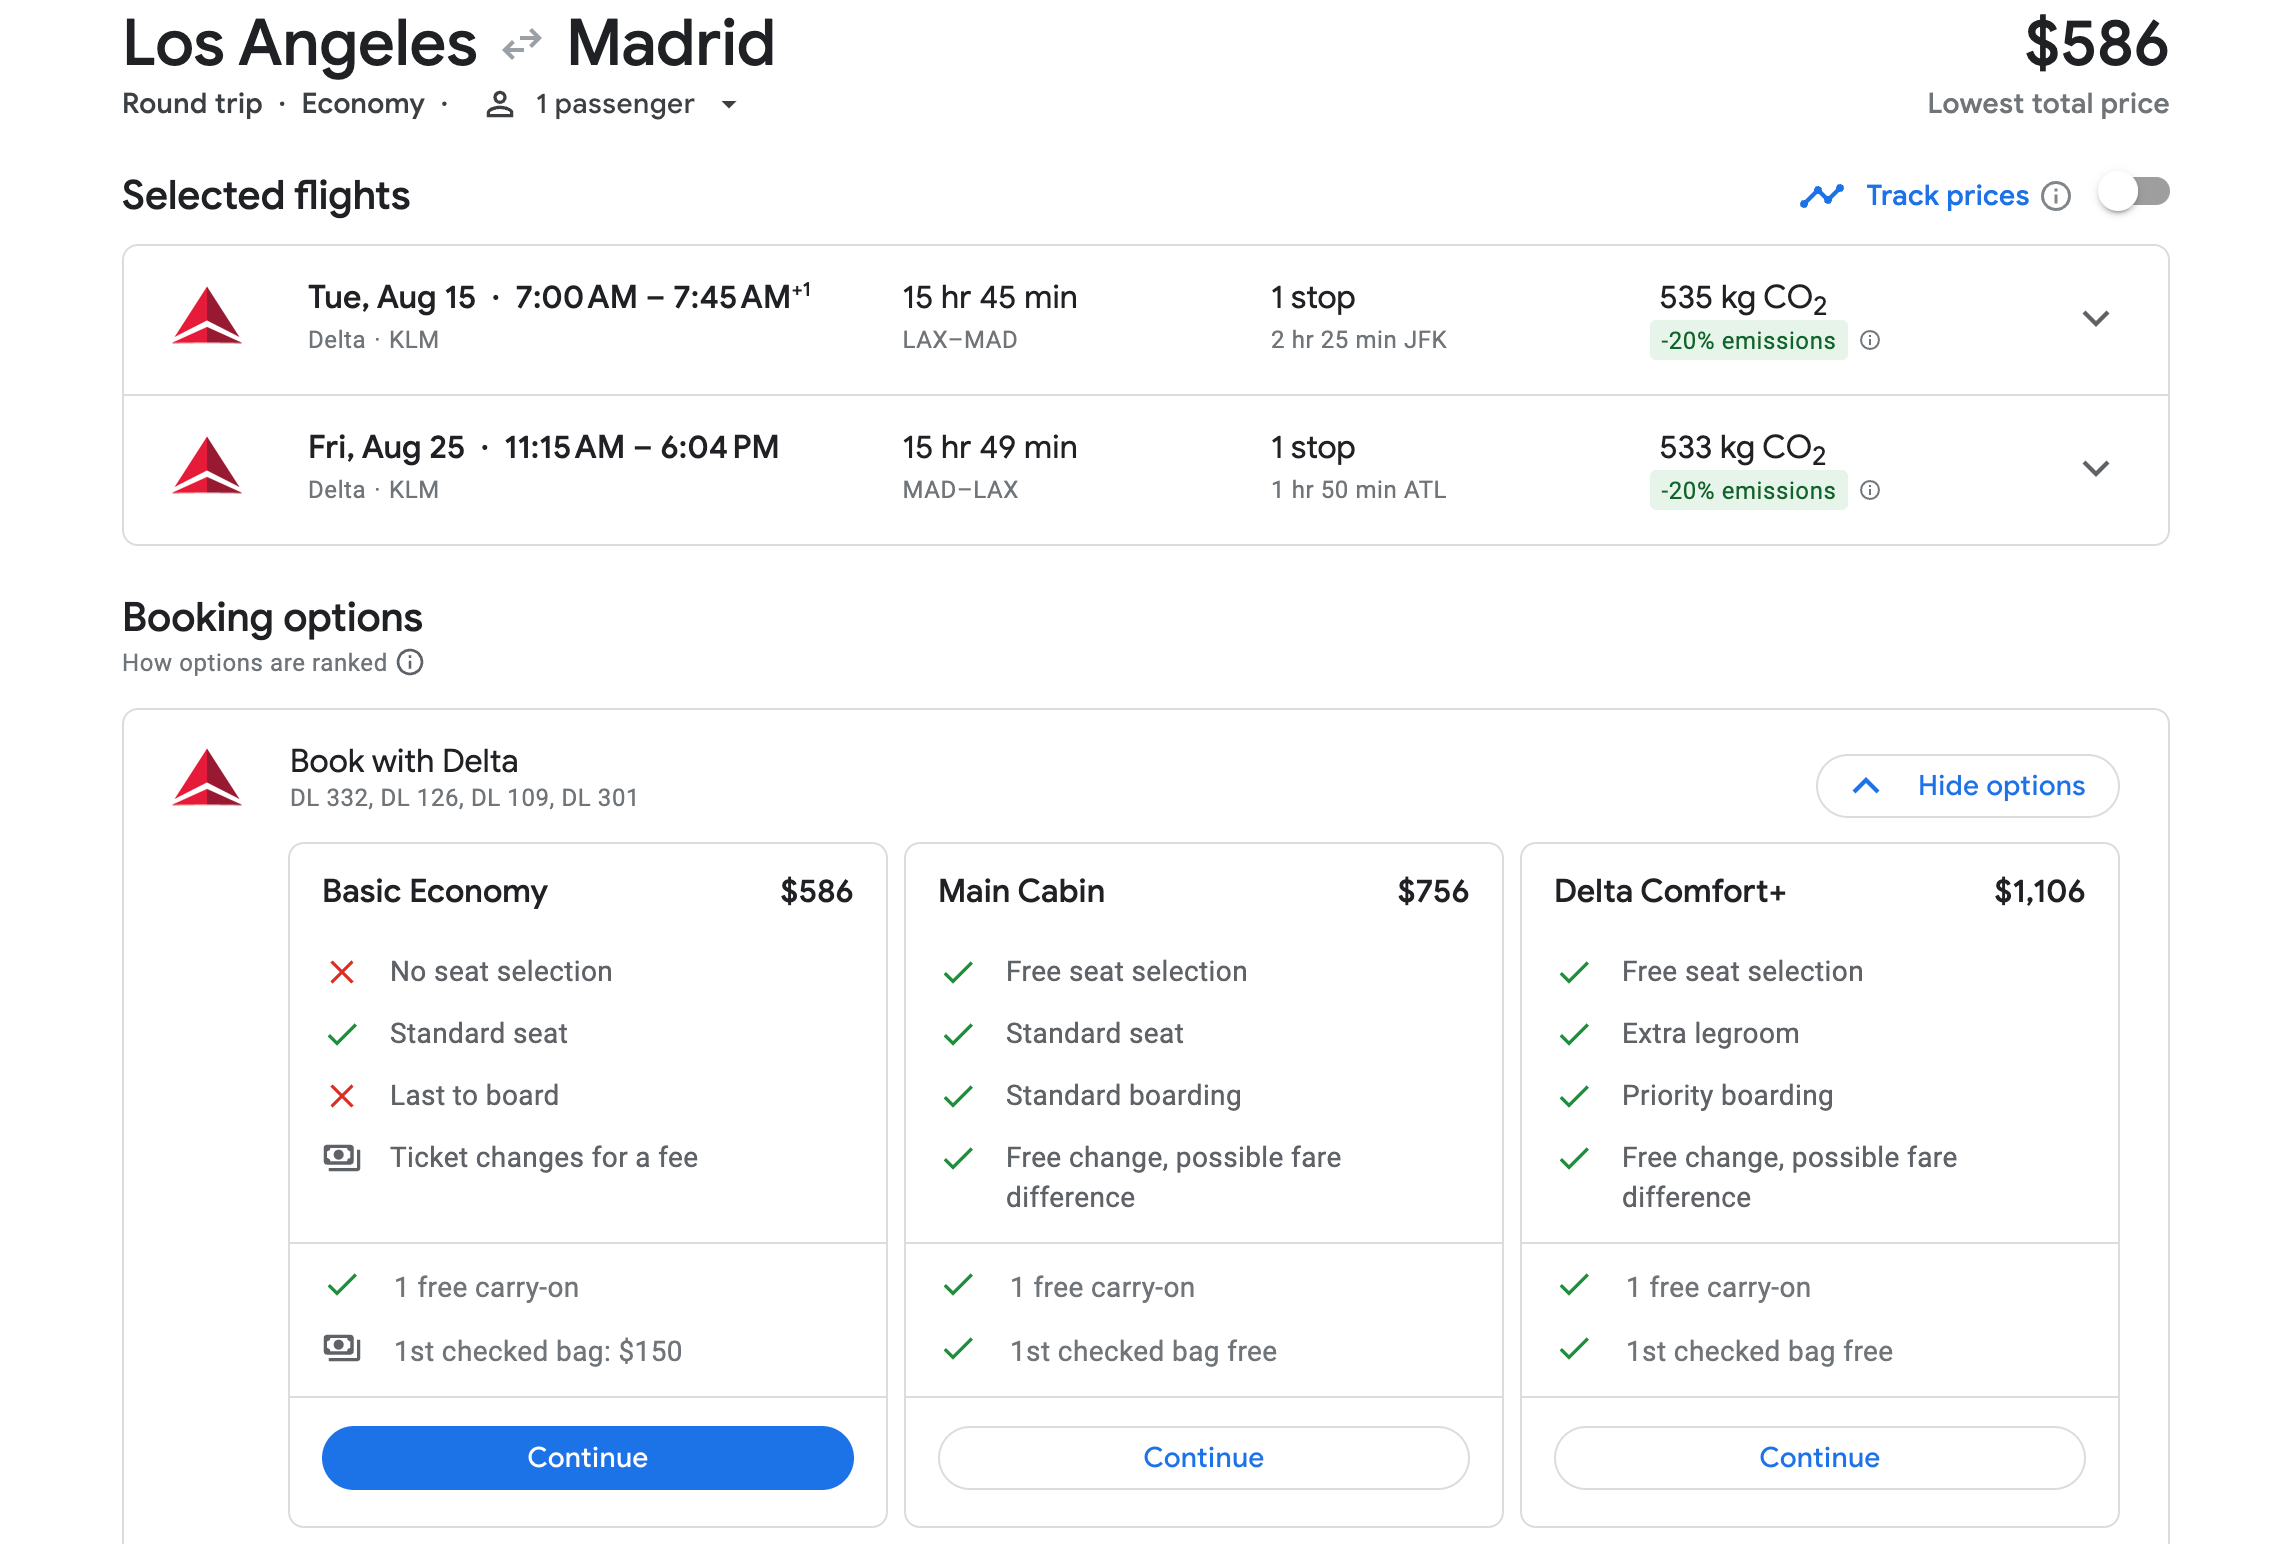Screen dimensions: 2290x1544
Task: Click the round-trip arrows swap icon
Action: 521,44
